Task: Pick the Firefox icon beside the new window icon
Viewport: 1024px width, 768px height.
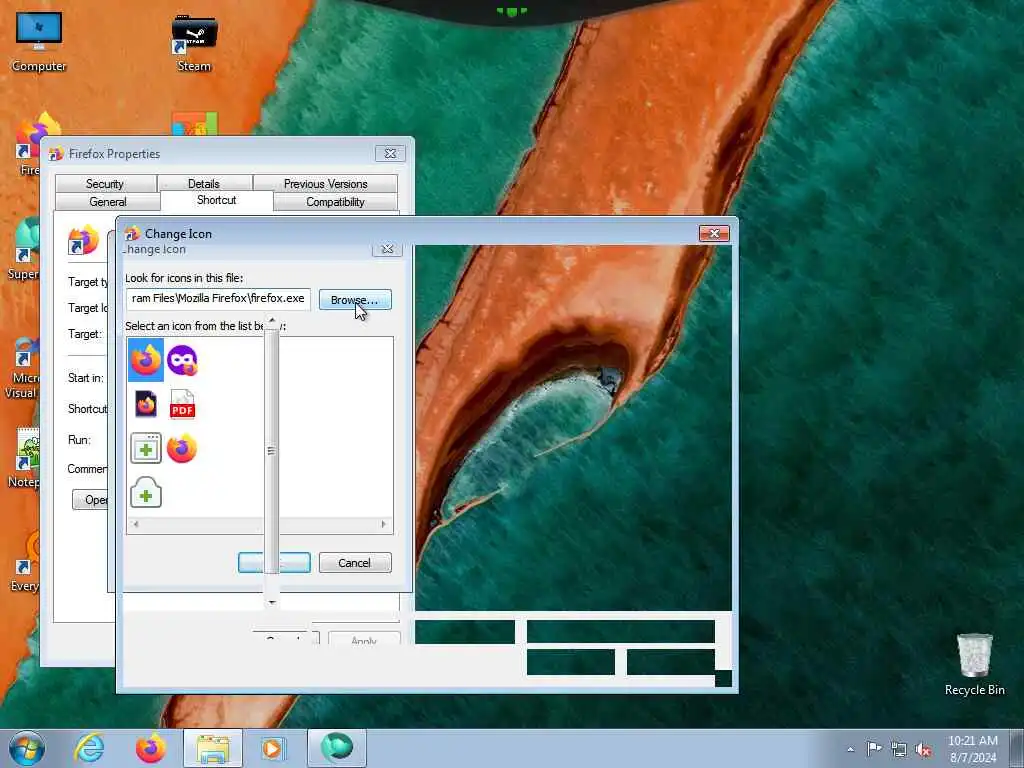Action: click(182, 449)
